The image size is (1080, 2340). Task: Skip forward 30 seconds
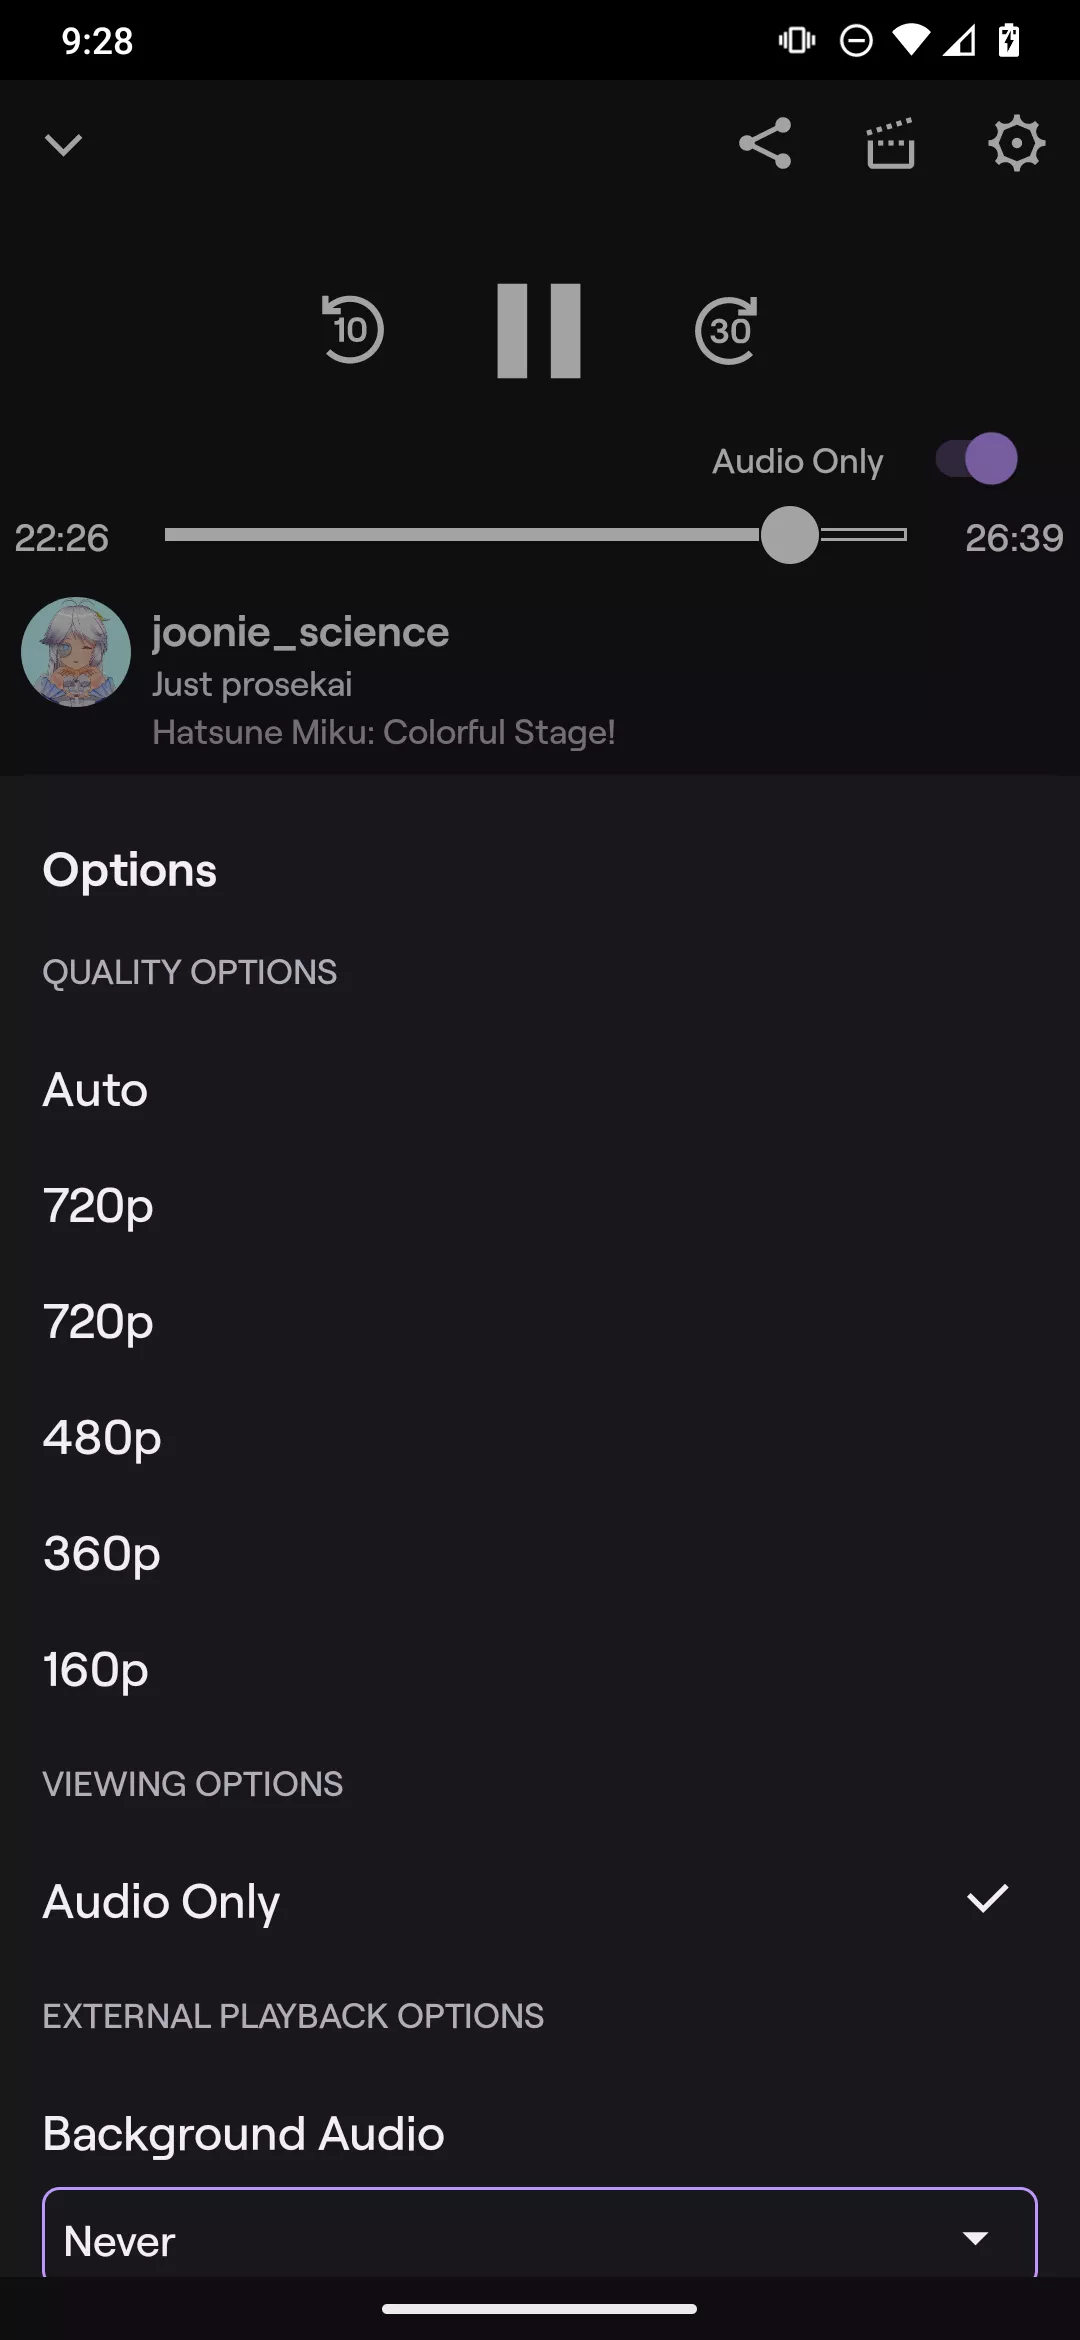coord(727,329)
